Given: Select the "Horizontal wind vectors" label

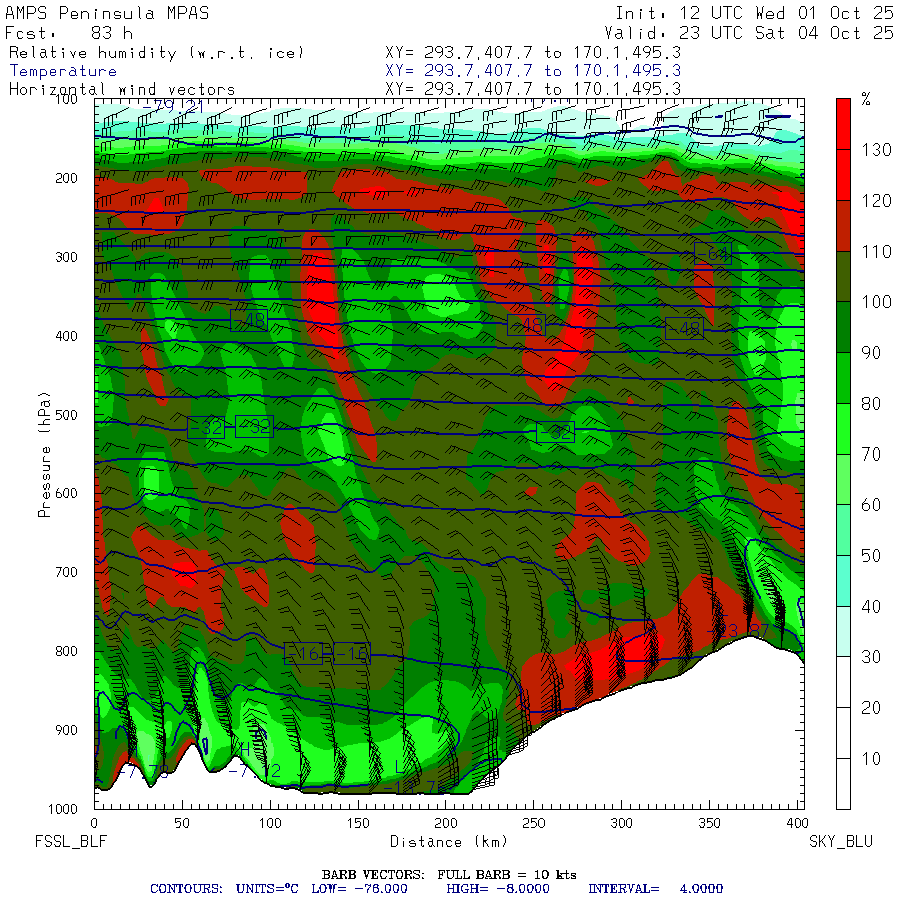Looking at the screenshot, I should pos(122,90).
